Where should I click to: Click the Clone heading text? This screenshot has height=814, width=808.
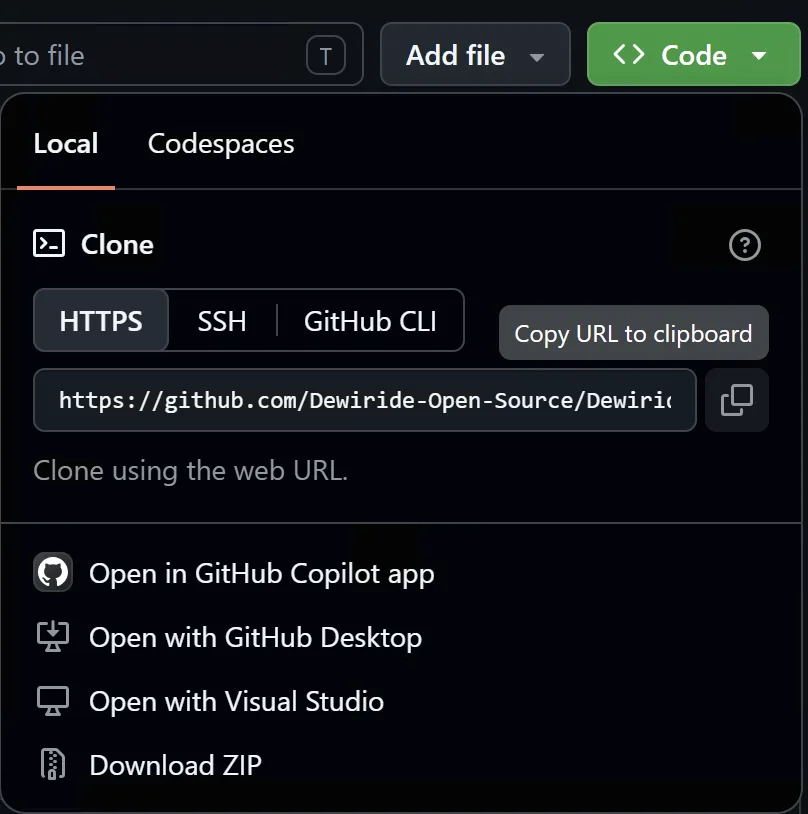tap(117, 244)
